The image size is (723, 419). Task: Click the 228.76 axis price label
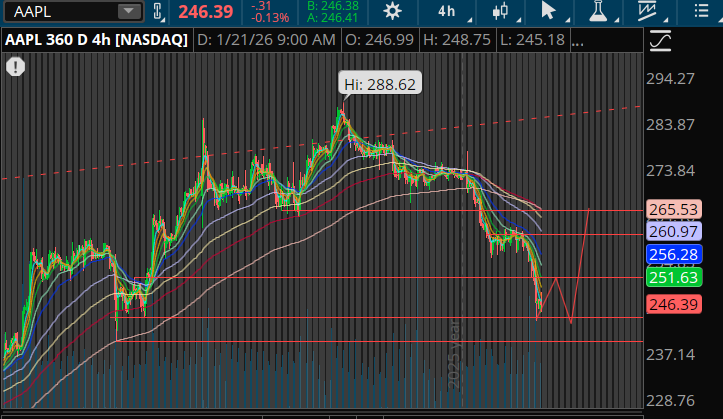tap(670, 401)
